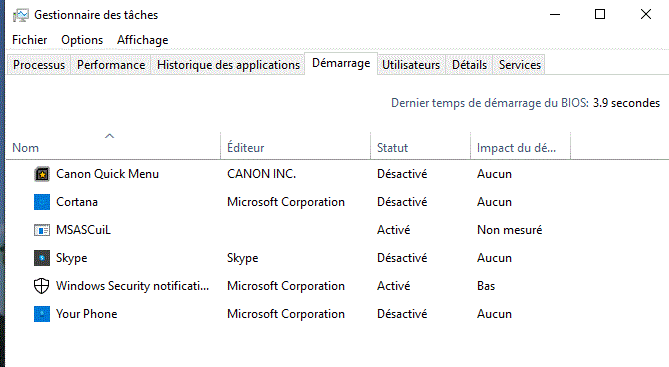Select the Your Phone tile icon

(x=42, y=314)
